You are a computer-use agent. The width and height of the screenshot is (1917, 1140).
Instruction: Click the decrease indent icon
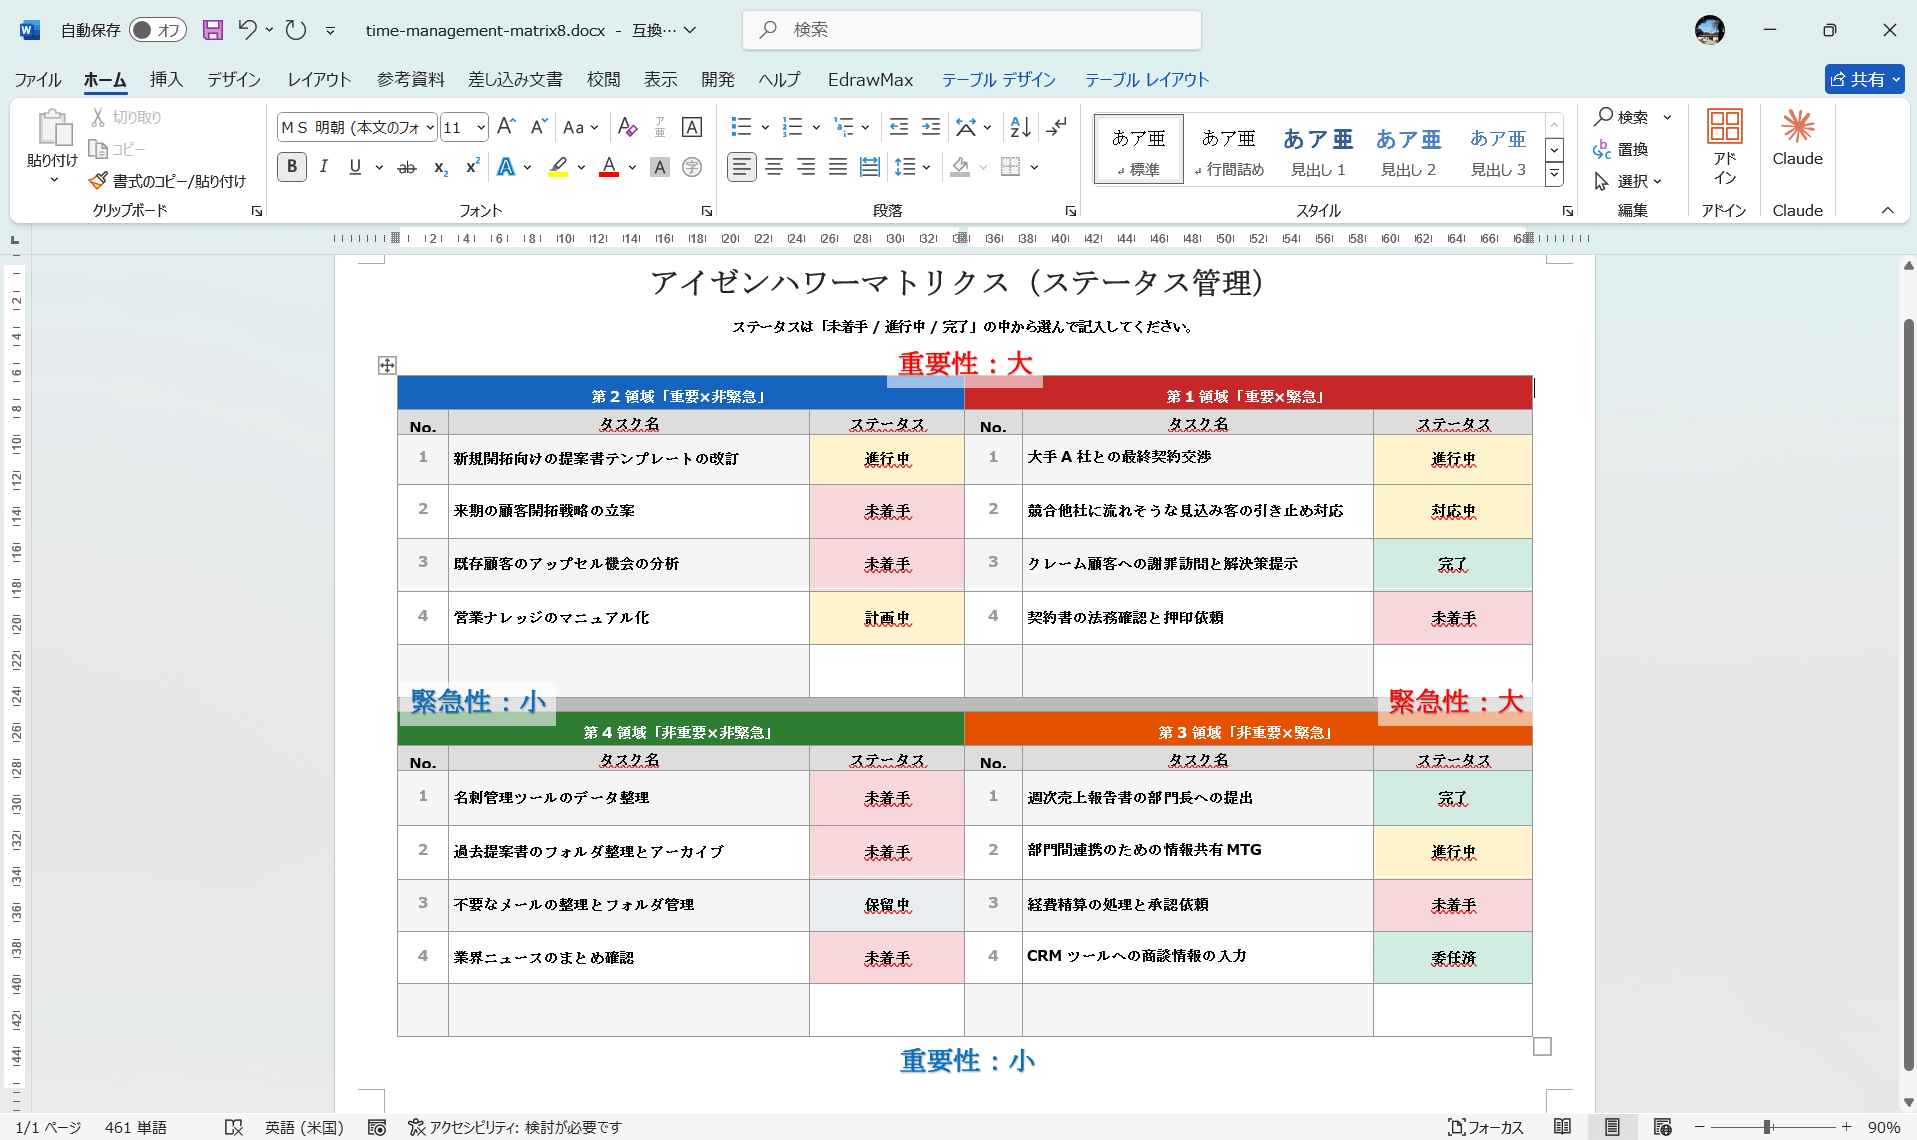tap(899, 127)
